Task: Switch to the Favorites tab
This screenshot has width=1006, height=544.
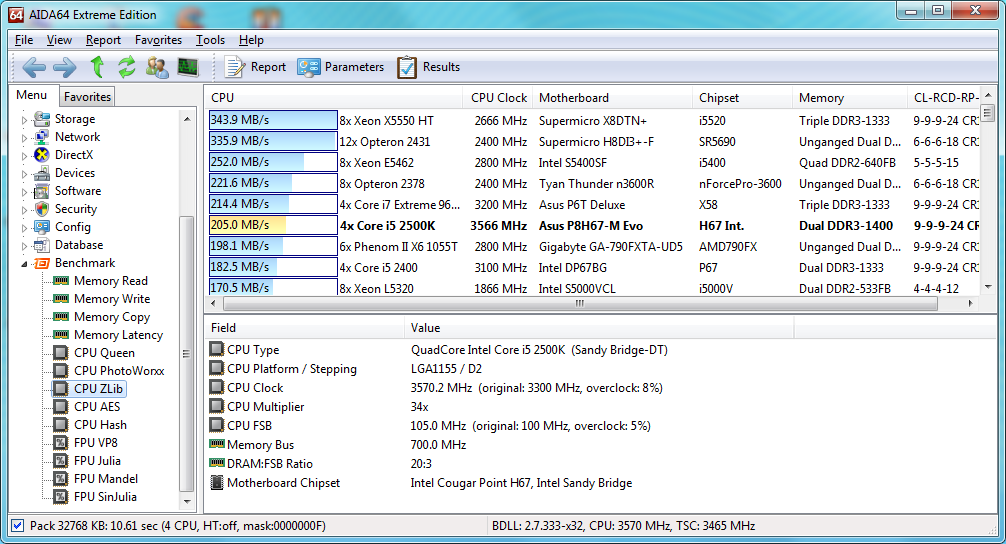Action: tap(87, 97)
